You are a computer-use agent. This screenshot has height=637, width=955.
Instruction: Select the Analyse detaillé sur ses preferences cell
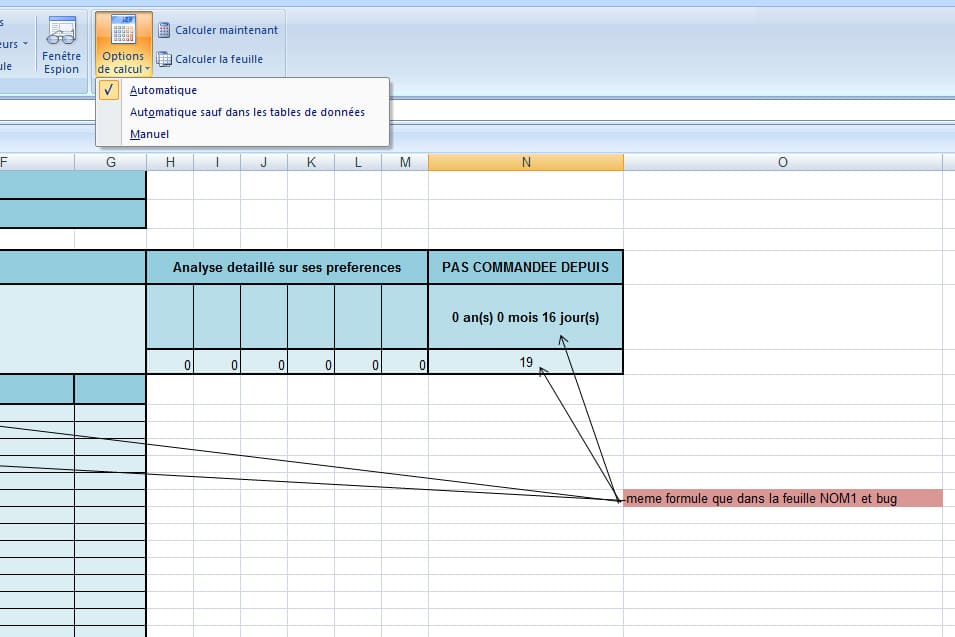tap(287, 267)
